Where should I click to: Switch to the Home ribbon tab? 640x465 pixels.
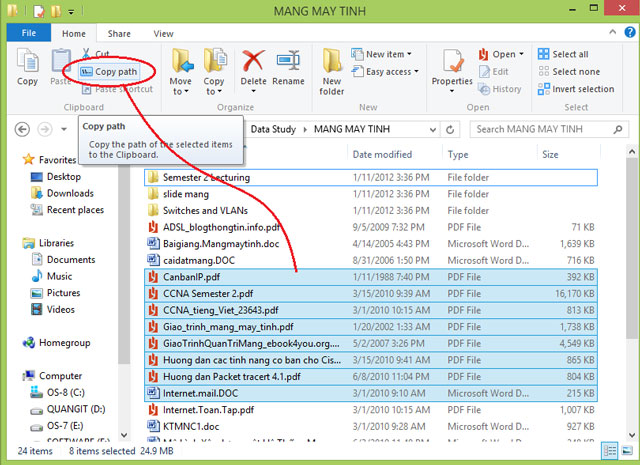[x=73, y=33]
